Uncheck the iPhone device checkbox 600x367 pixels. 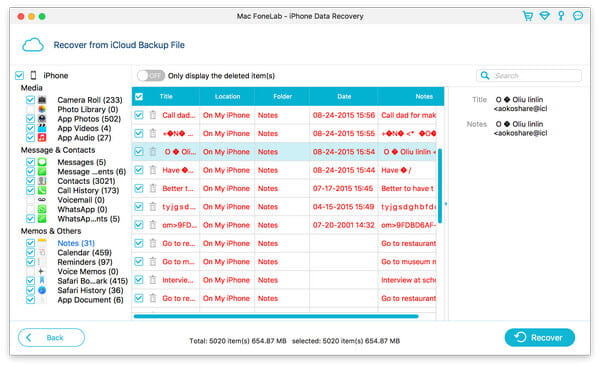coord(20,75)
